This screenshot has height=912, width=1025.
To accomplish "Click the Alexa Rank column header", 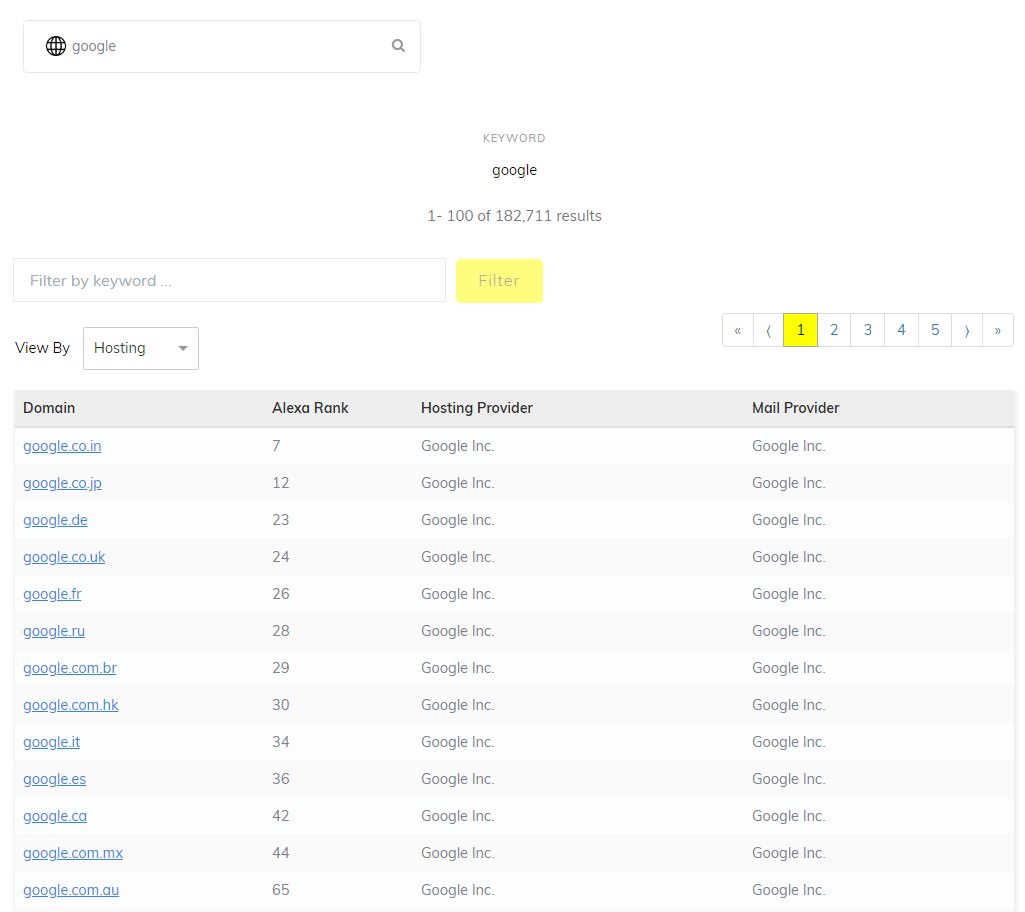I will (x=311, y=408).
